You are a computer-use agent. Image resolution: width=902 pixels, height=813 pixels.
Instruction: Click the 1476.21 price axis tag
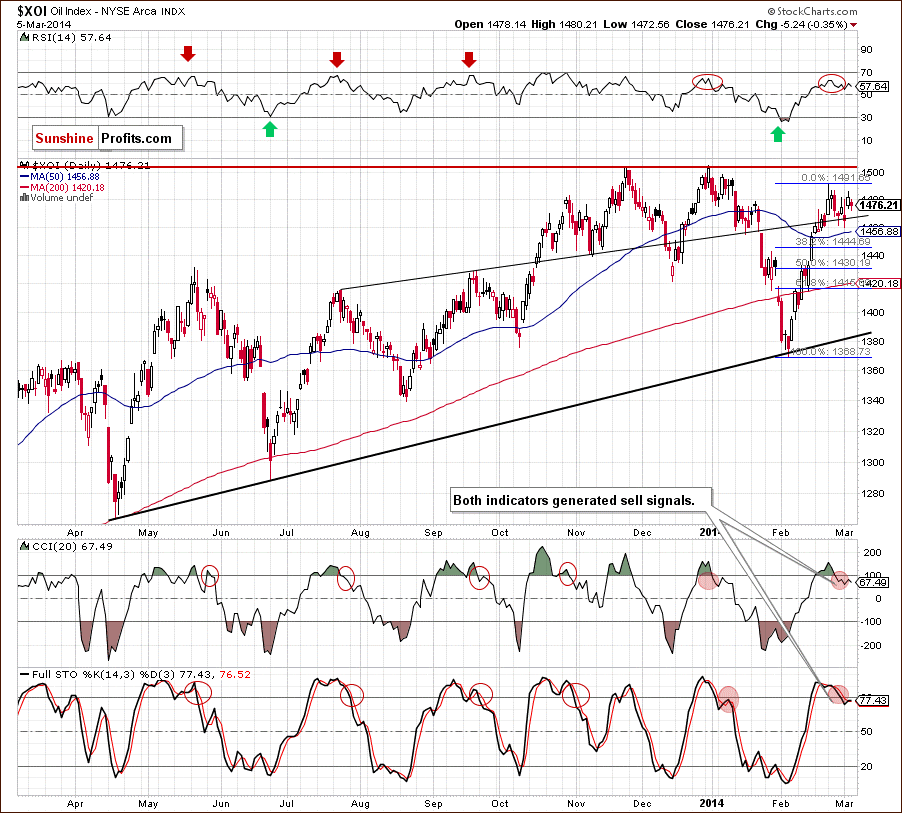[x=878, y=205]
